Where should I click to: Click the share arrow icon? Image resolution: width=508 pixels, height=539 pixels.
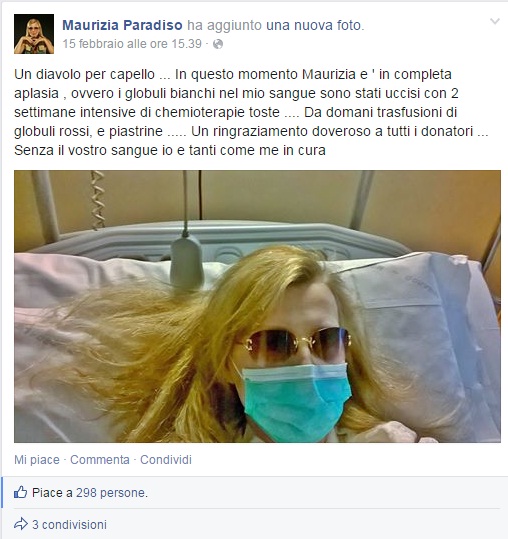(21, 524)
